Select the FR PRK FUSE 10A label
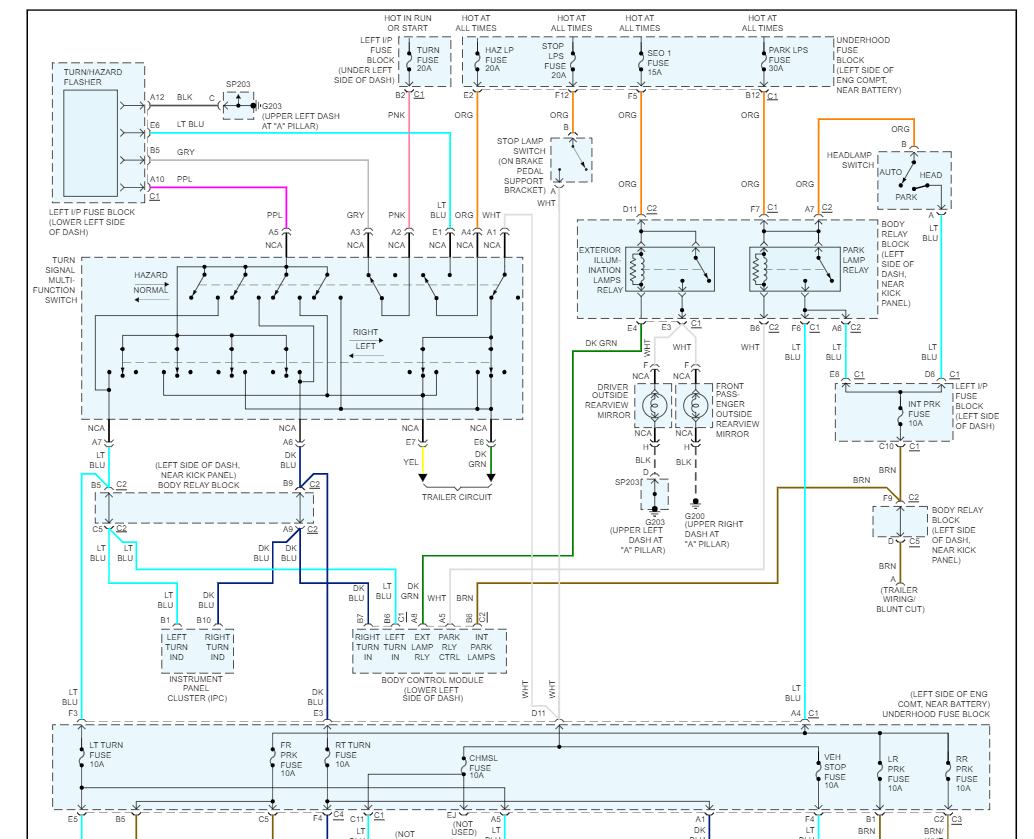The width and height of the screenshot is (1034, 839). point(291,759)
